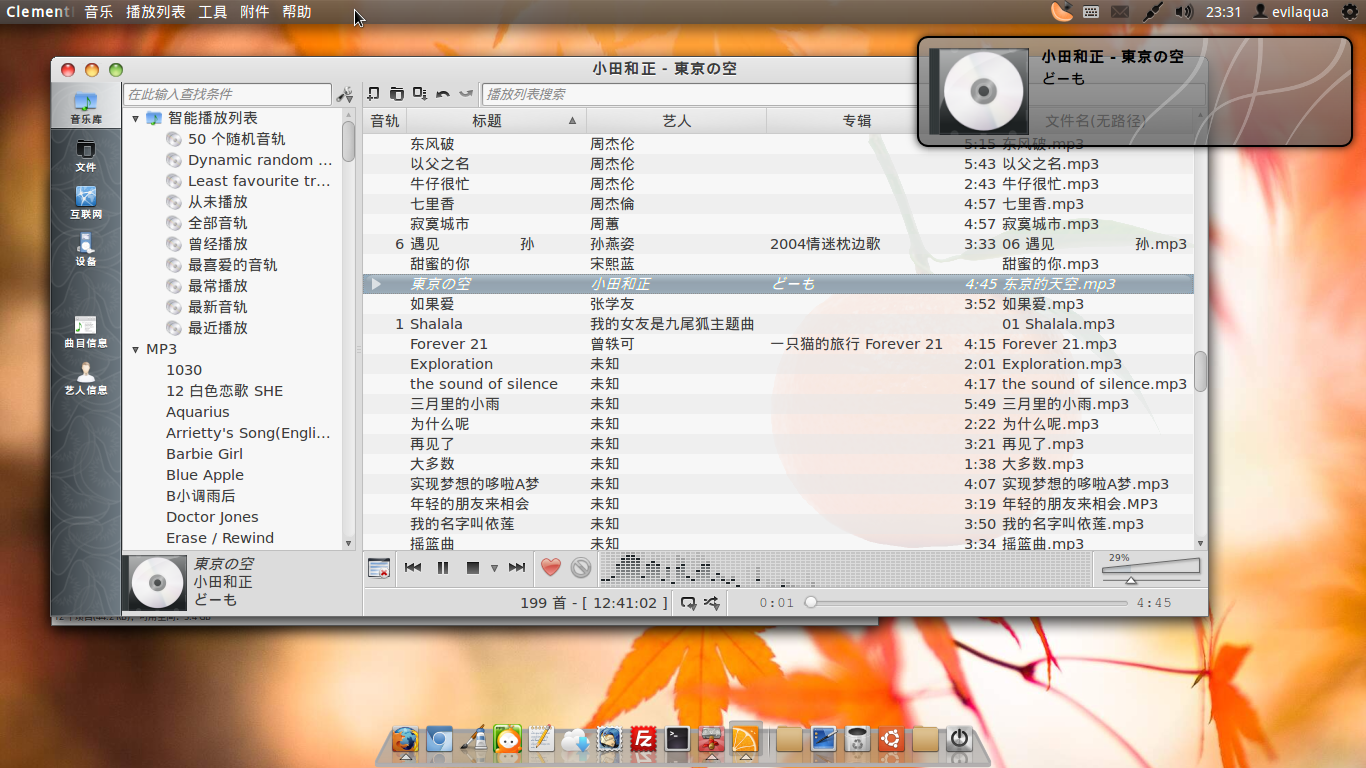Open the stop-after options arrow
This screenshot has height=768, width=1366.
[x=494, y=569]
